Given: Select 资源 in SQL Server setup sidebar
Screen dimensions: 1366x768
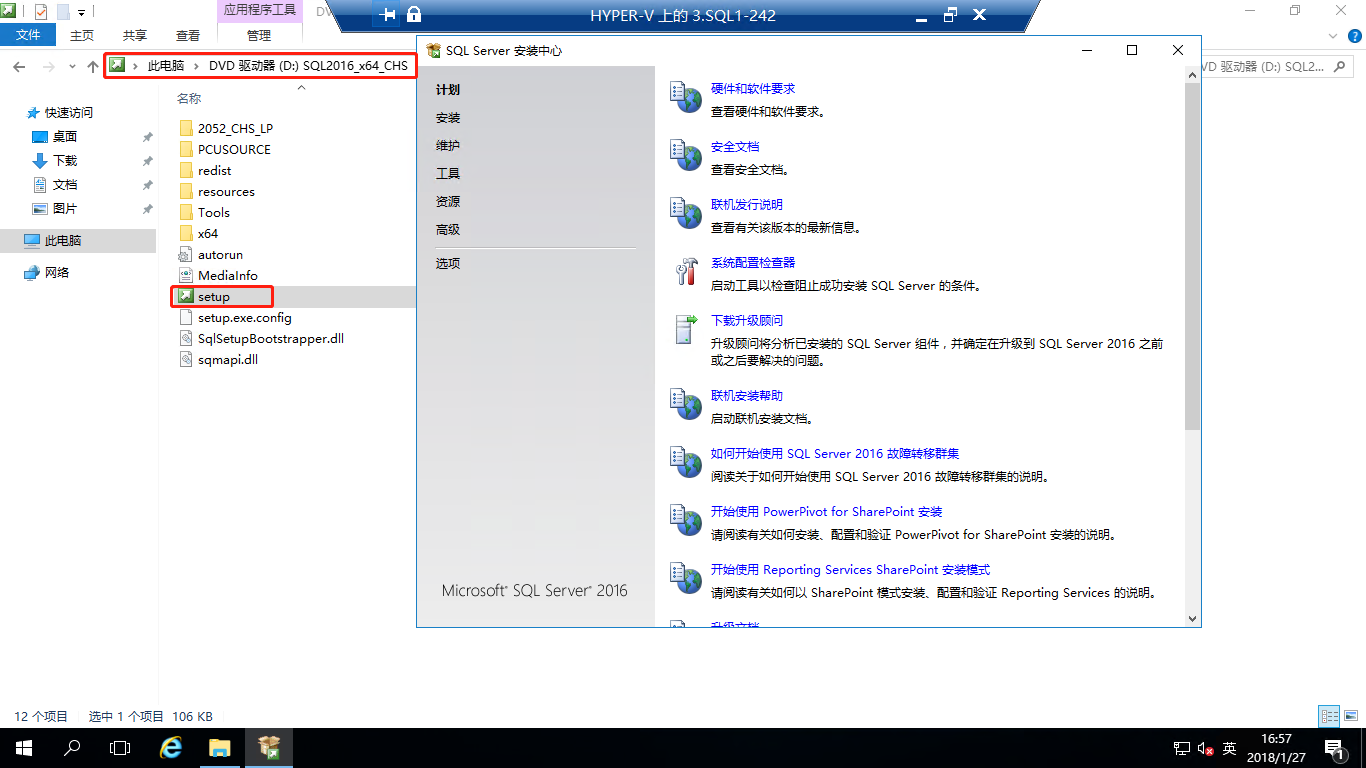Looking at the screenshot, I should (x=448, y=202).
